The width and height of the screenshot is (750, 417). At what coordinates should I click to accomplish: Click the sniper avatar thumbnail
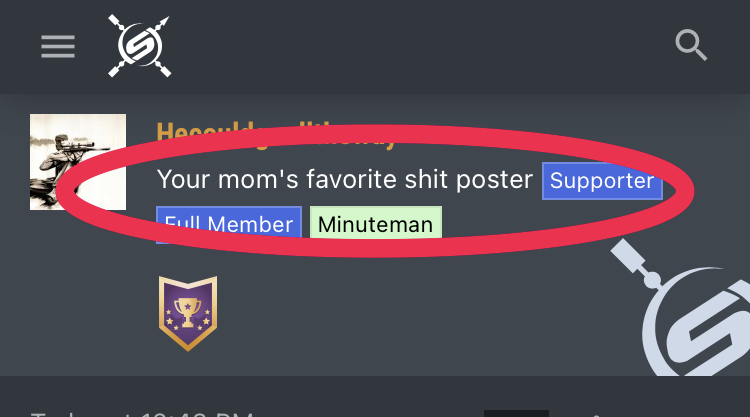78,162
